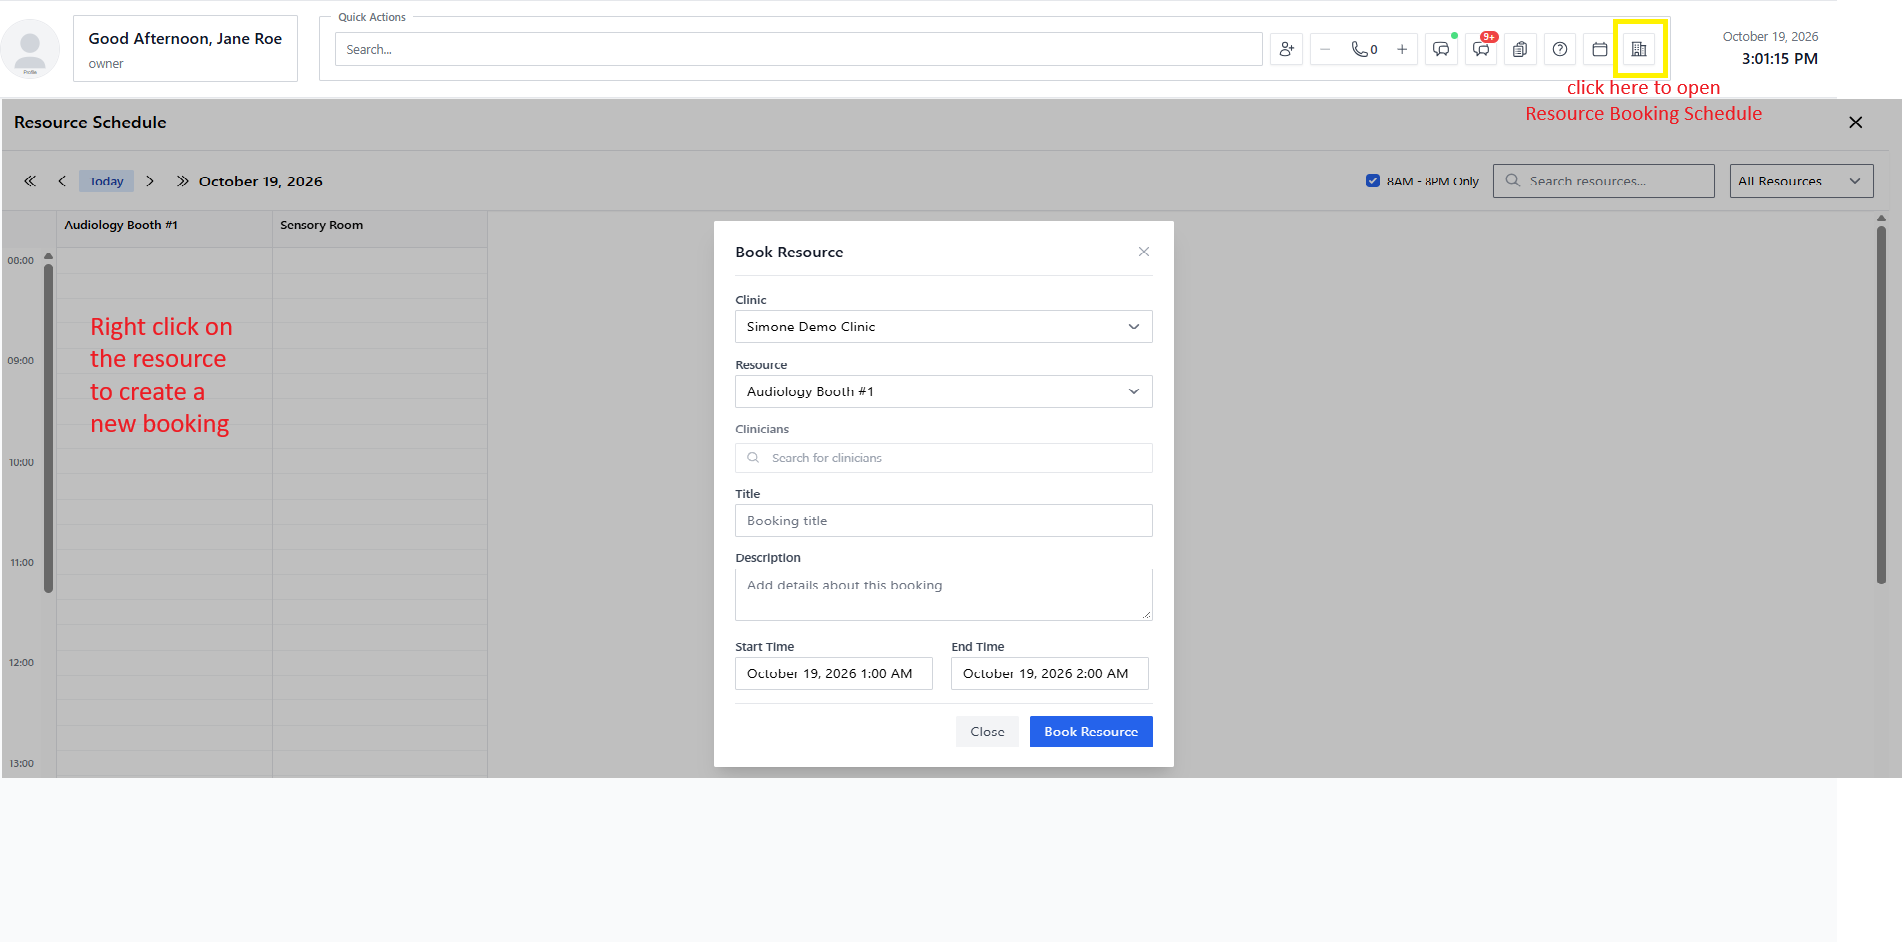Close the Book Resource dialog with X
Viewport: 1902px width, 942px height.
[1144, 252]
